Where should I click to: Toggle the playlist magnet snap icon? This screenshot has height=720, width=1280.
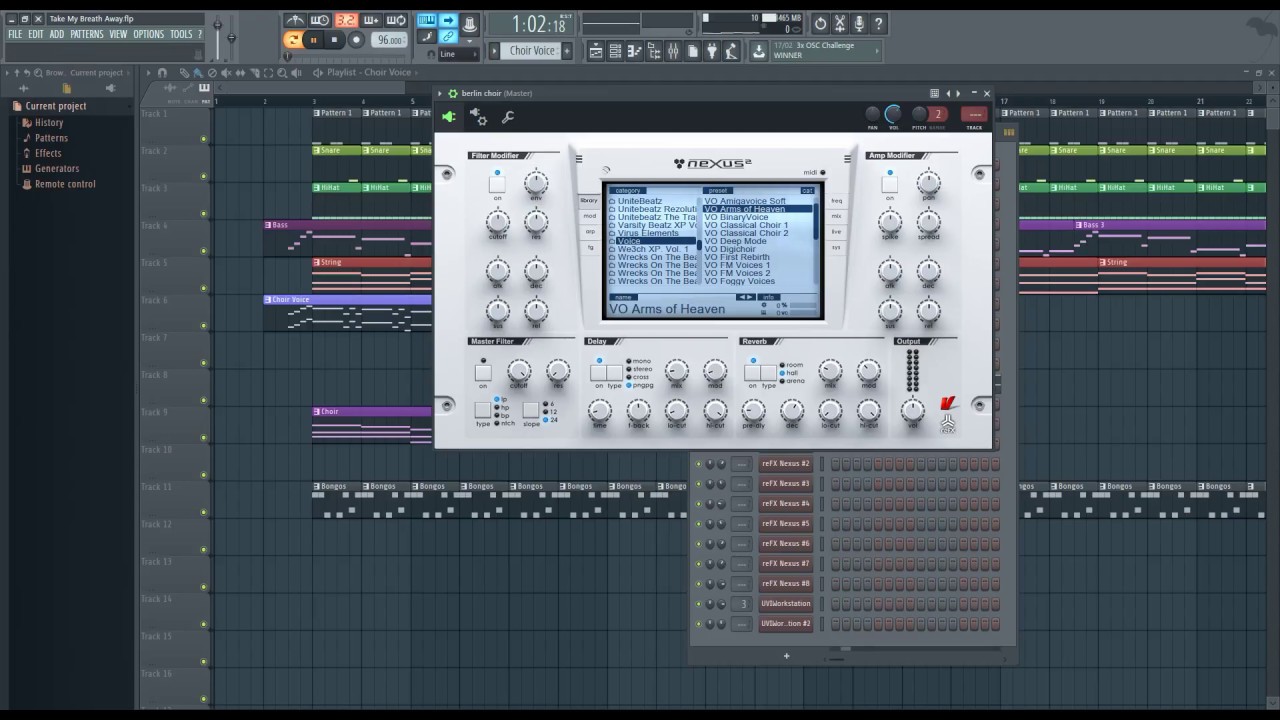pyautogui.click(x=164, y=73)
